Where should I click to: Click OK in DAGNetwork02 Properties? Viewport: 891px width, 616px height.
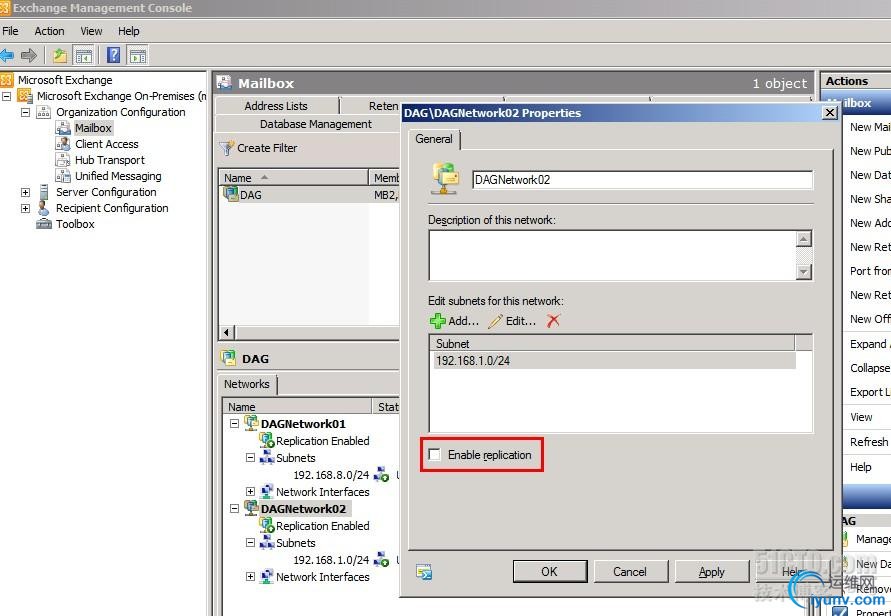click(x=549, y=572)
